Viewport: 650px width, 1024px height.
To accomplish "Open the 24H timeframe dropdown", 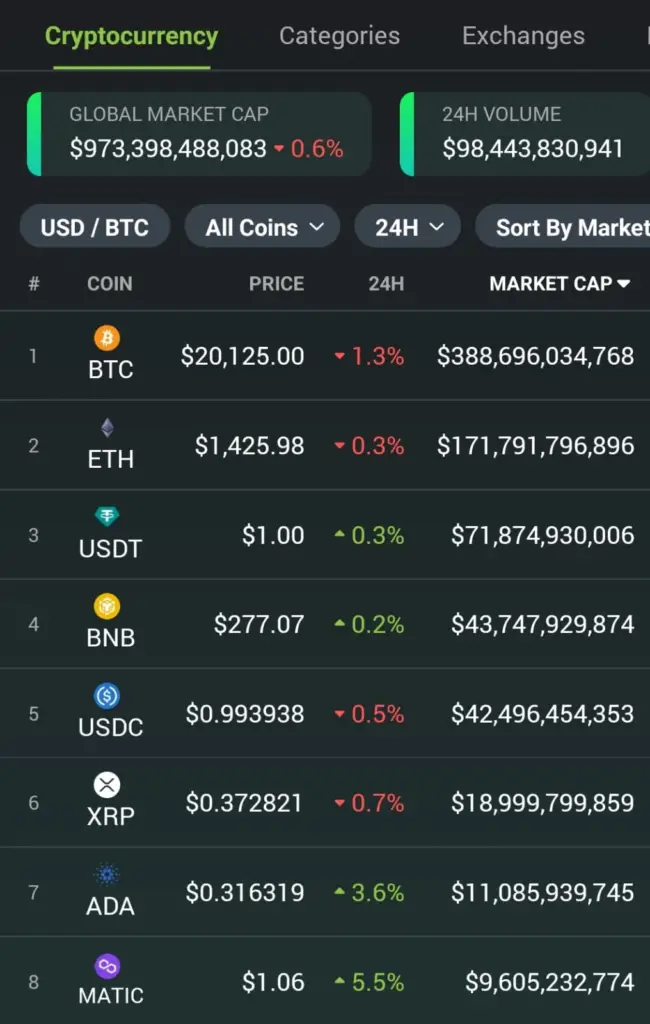I will 408,227.
